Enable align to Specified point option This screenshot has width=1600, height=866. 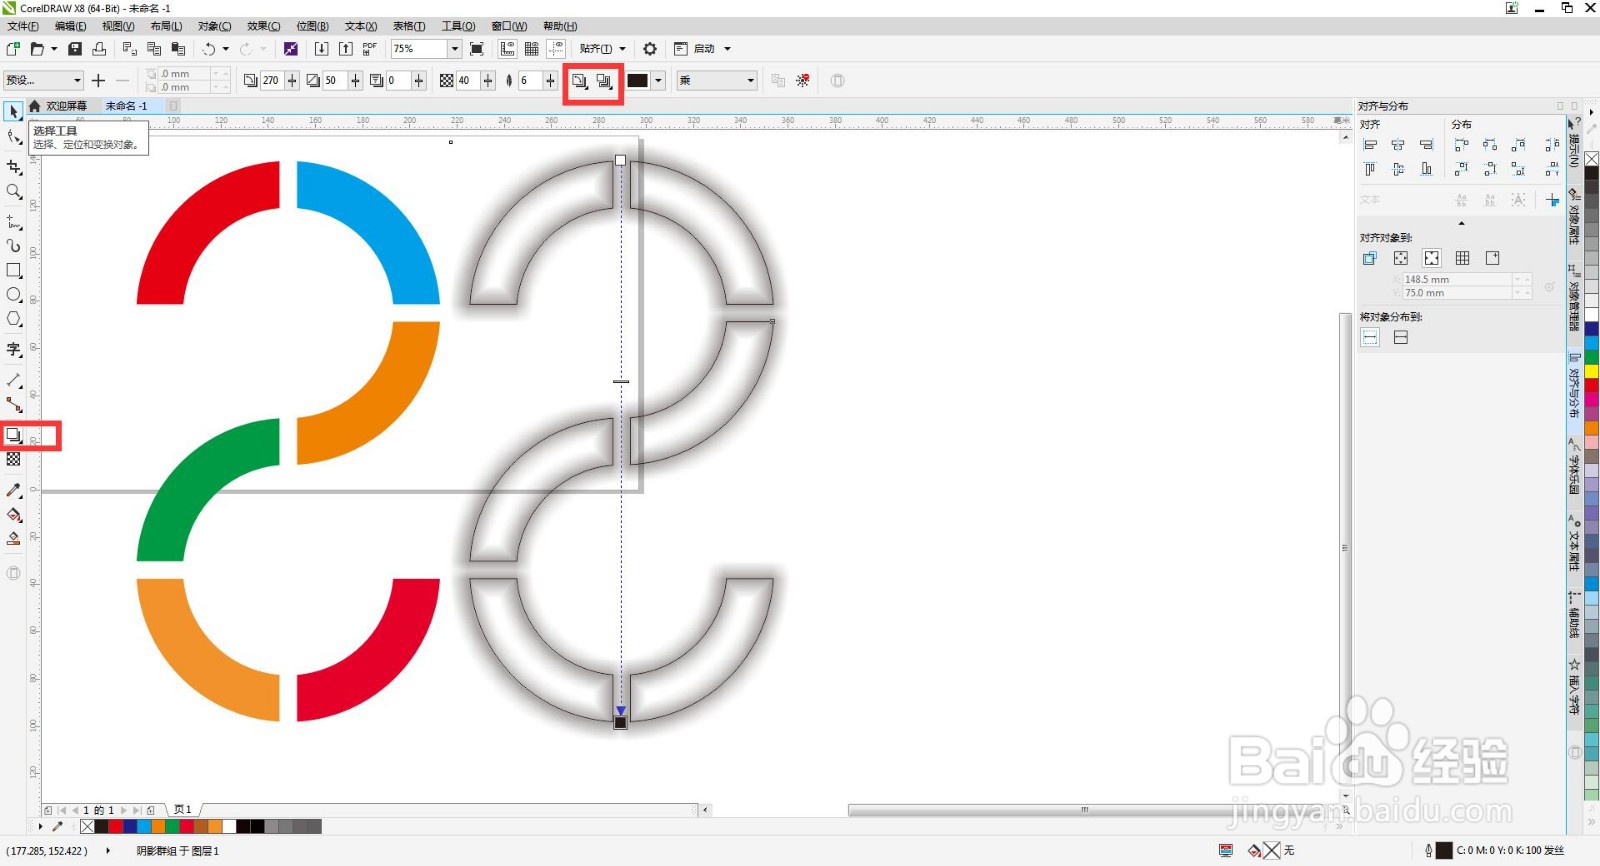click(1493, 258)
